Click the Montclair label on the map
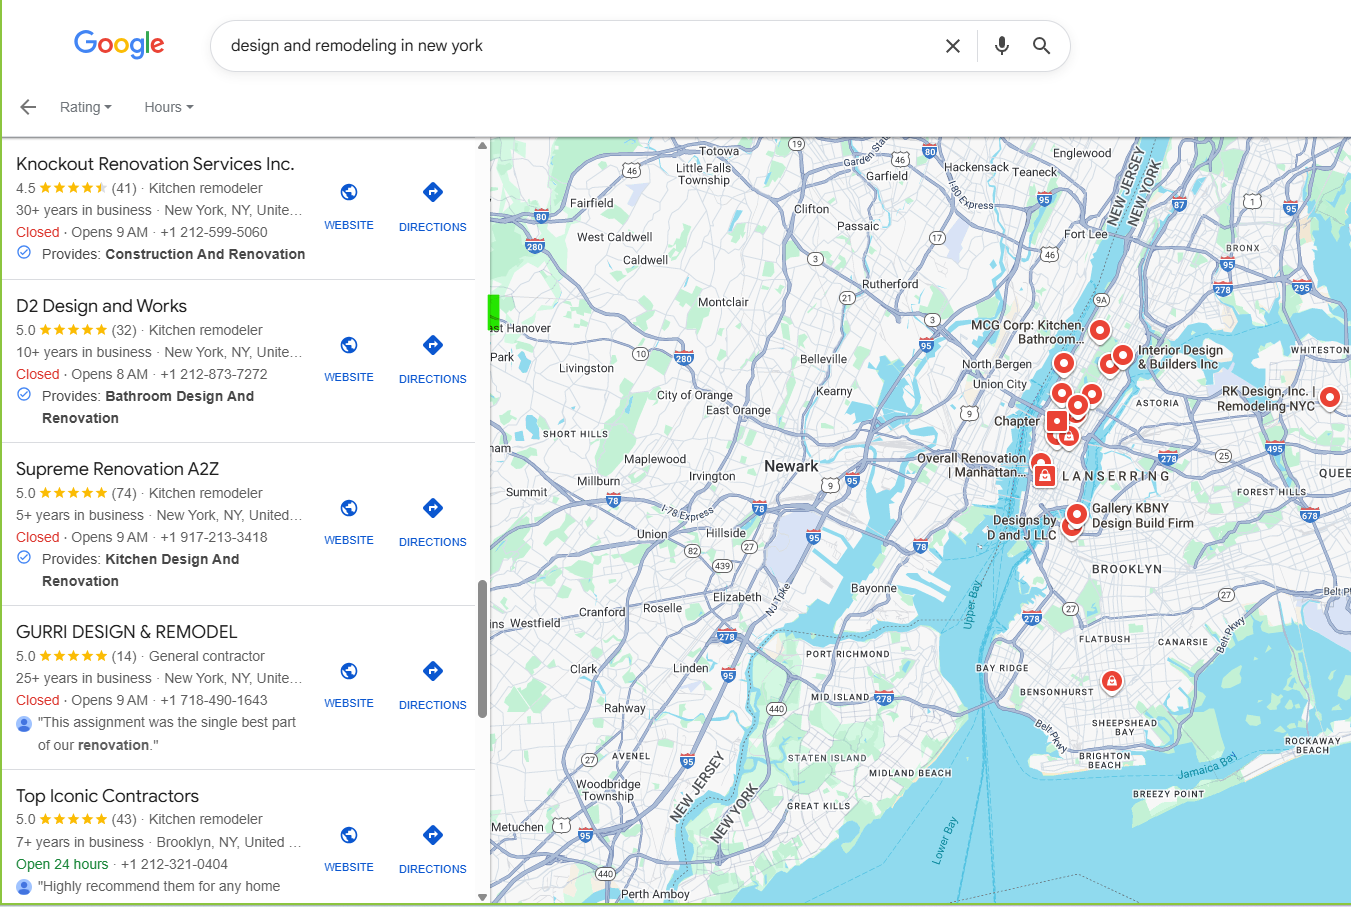 pyautogui.click(x=723, y=302)
